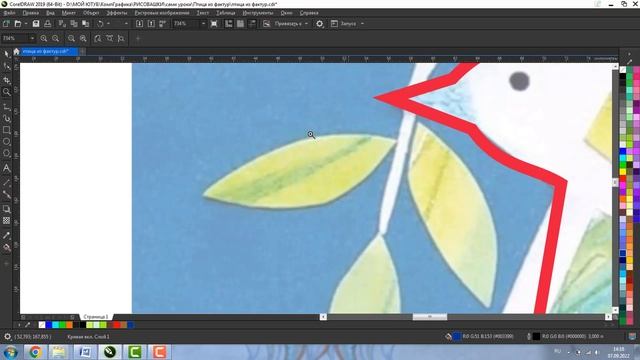Image resolution: width=640 pixels, height=360 pixels.
Task: Select the Drop Shadow tool
Action: pos(7,209)
